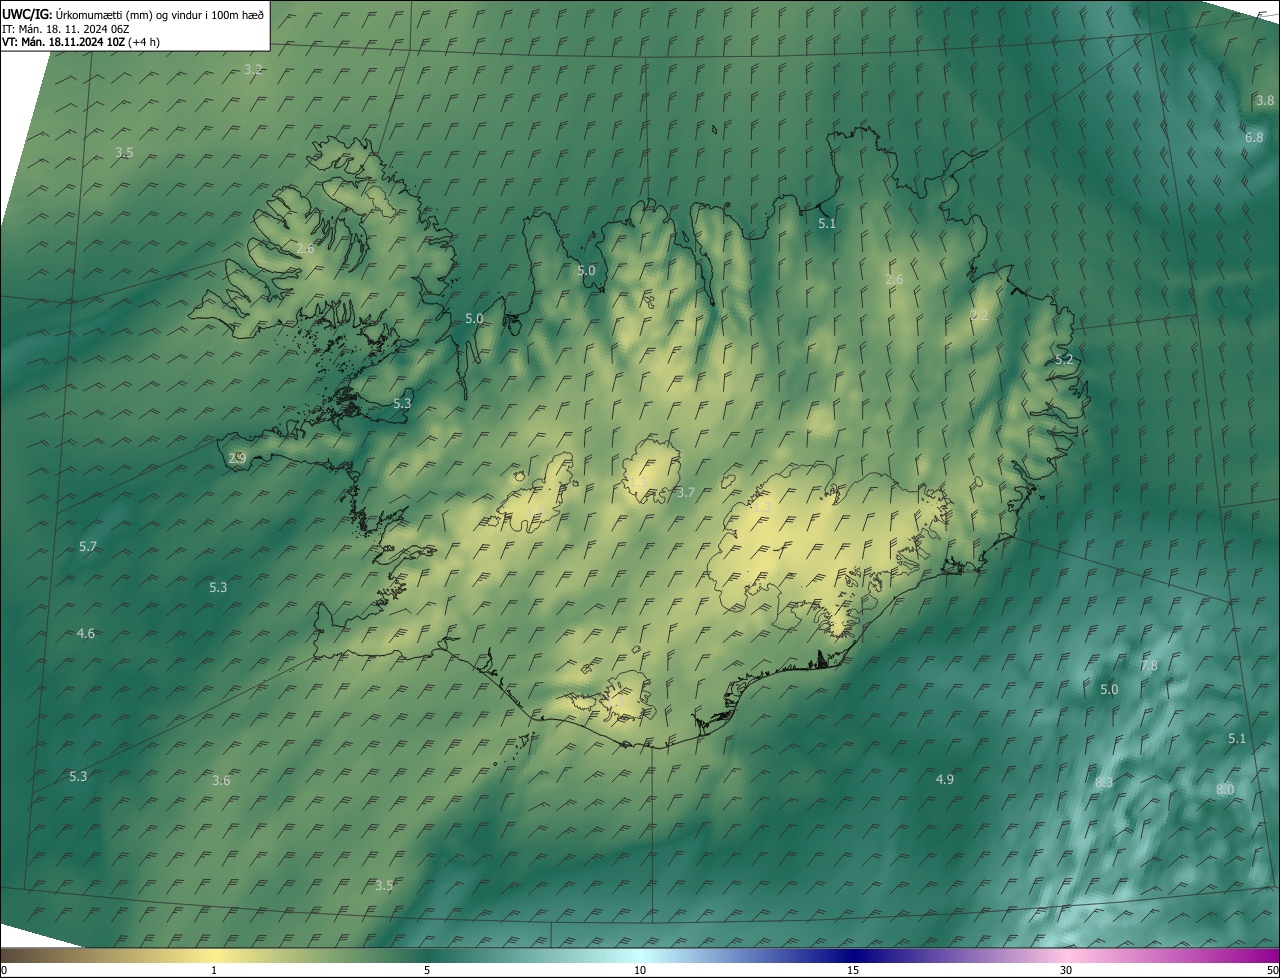
Task: Click the 30 tick label on the color scale
Action: pyautogui.click(x=1066, y=970)
